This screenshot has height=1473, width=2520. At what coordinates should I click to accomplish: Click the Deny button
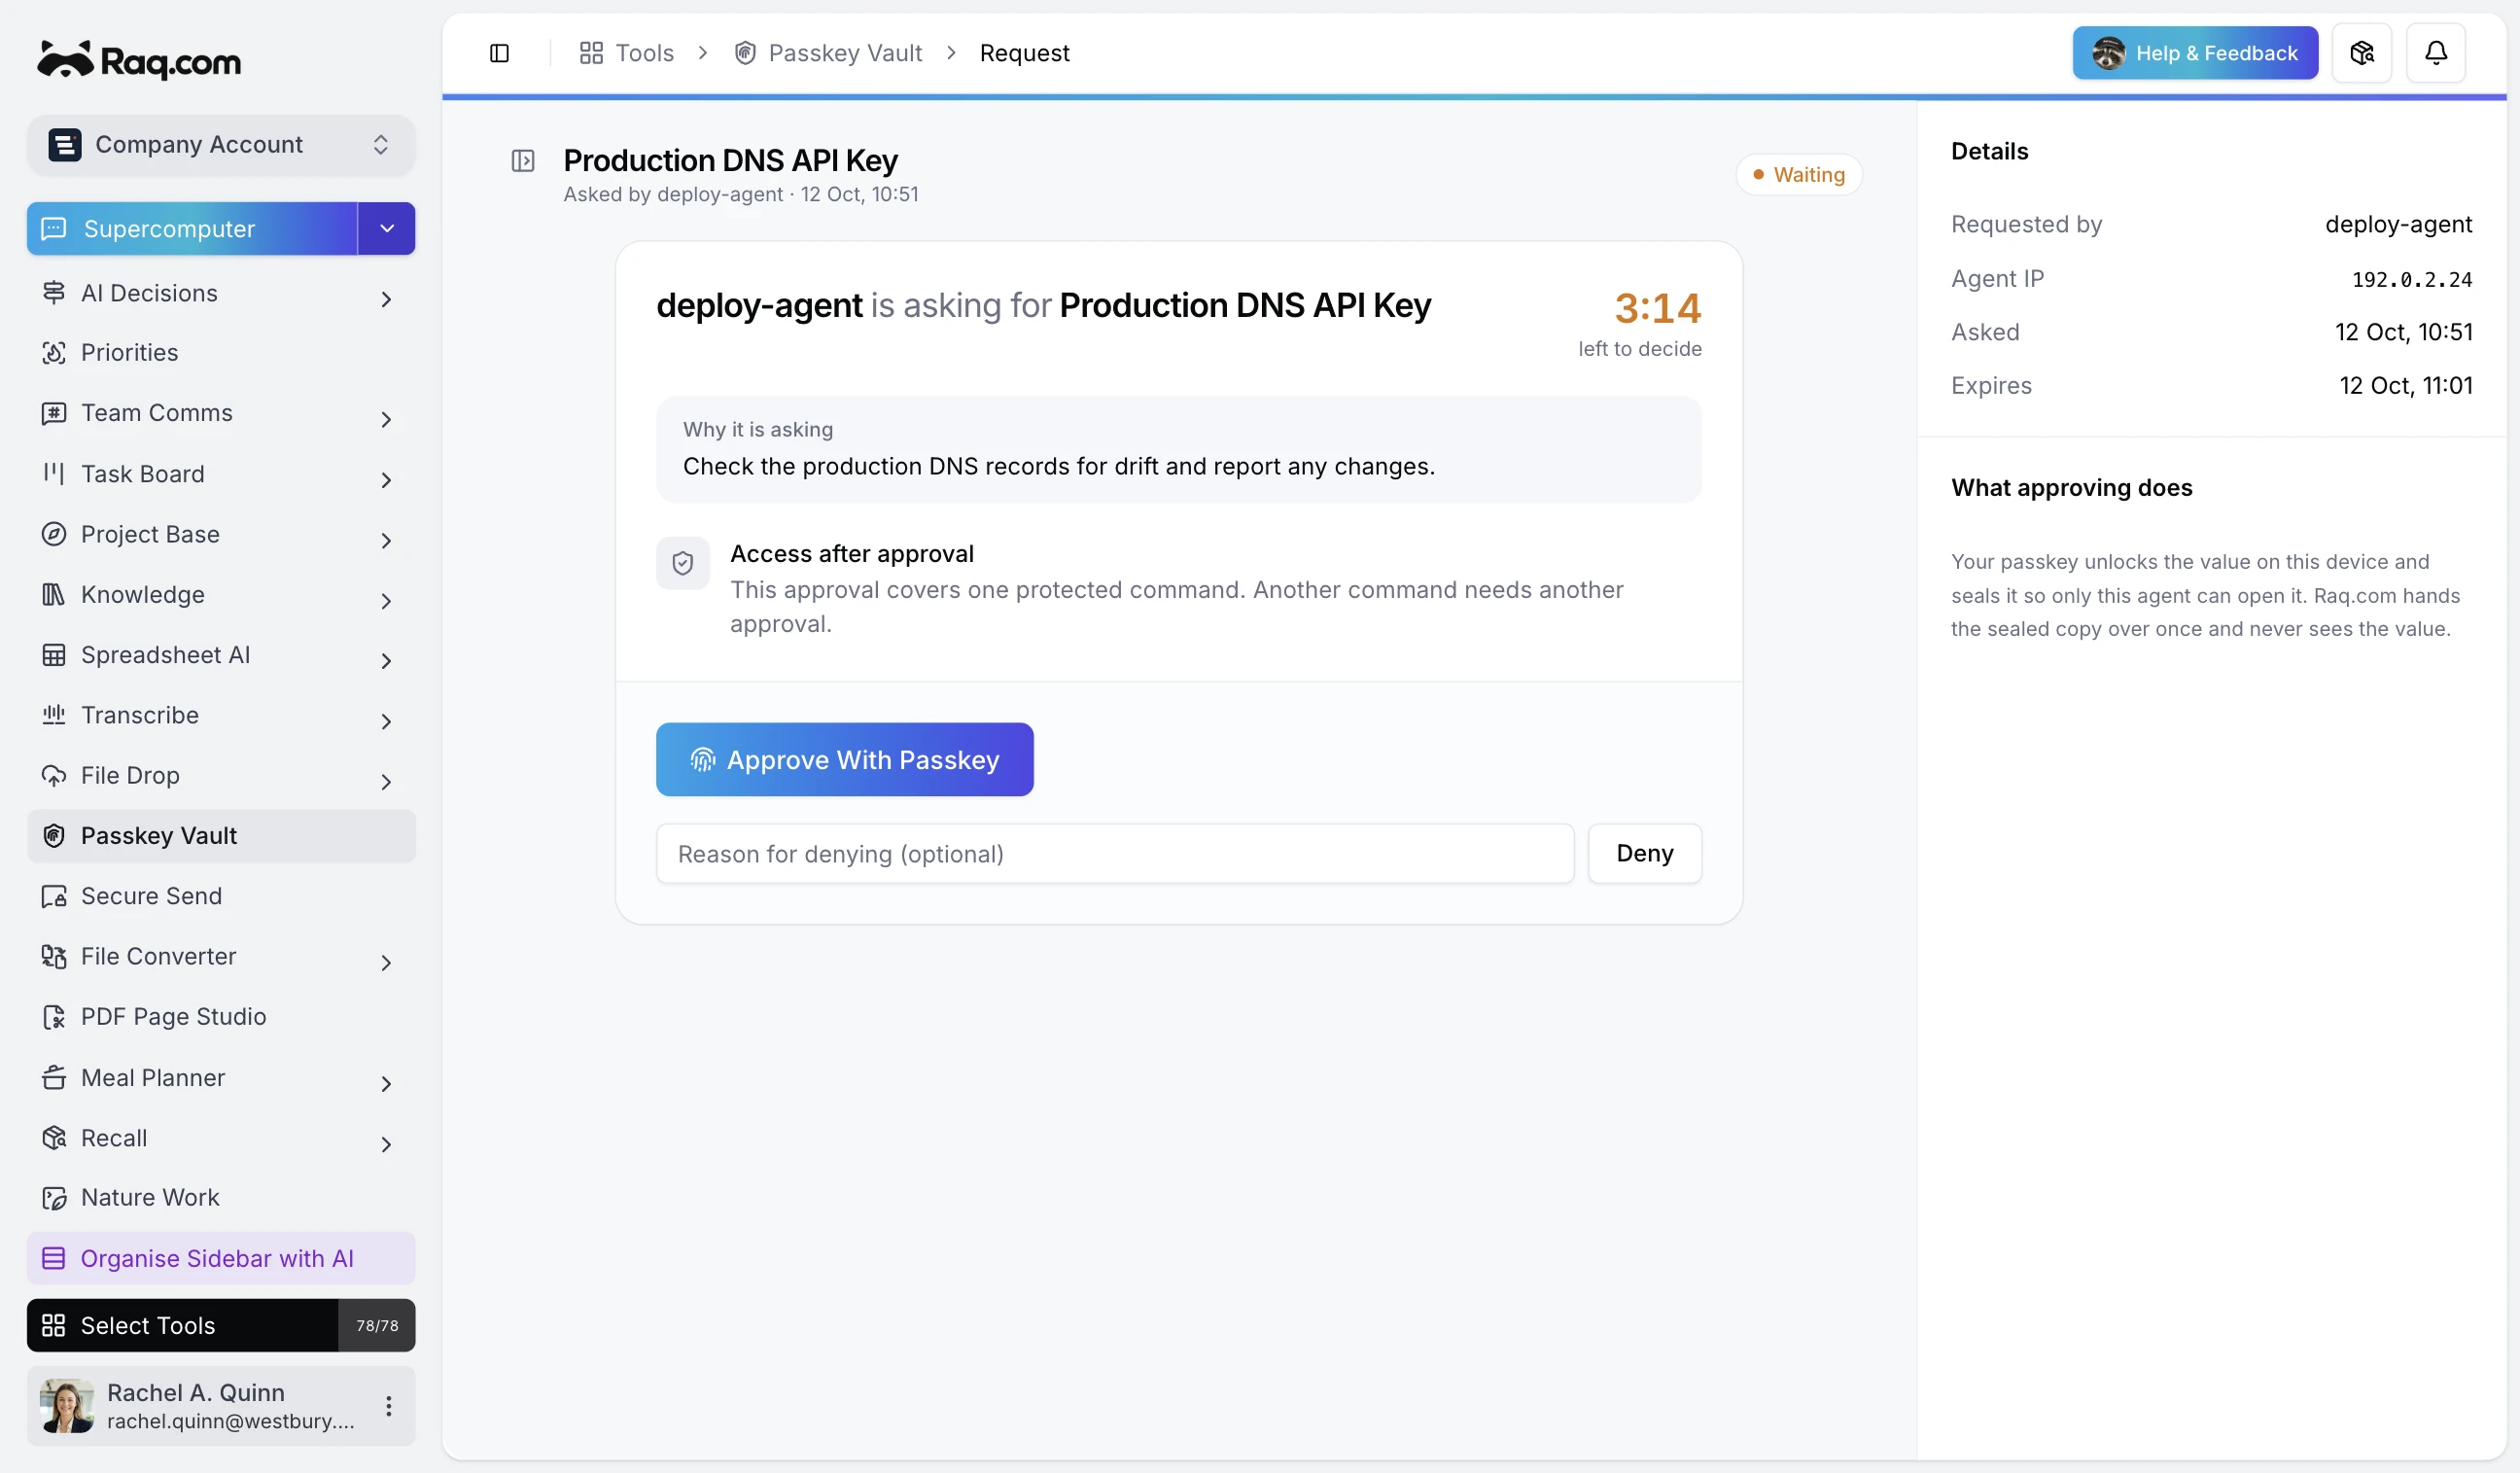pos(1644,853)
